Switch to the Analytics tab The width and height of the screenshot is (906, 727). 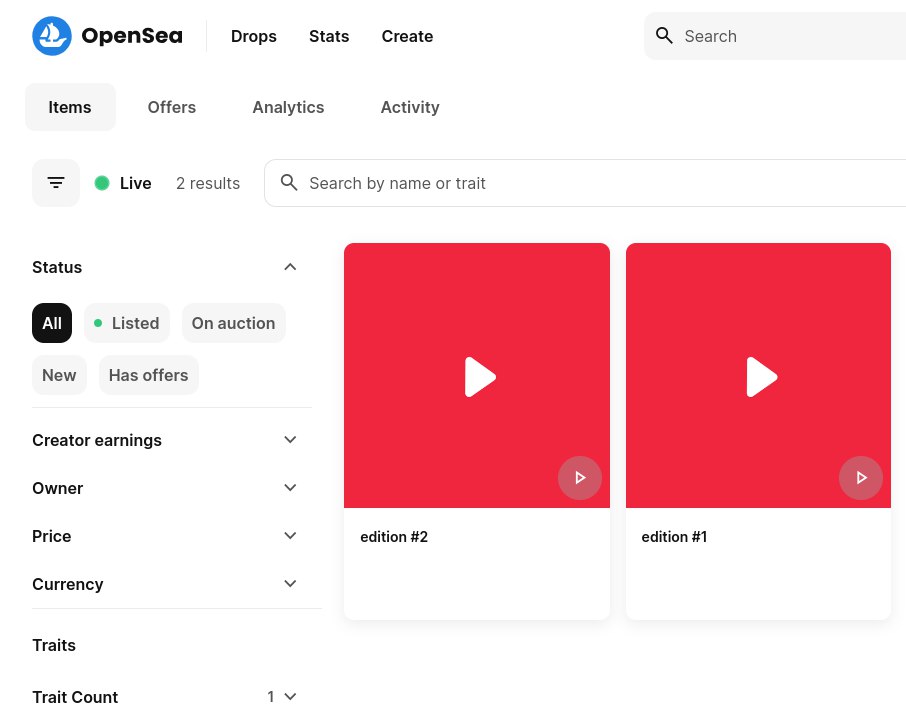[x=288, y=107]
